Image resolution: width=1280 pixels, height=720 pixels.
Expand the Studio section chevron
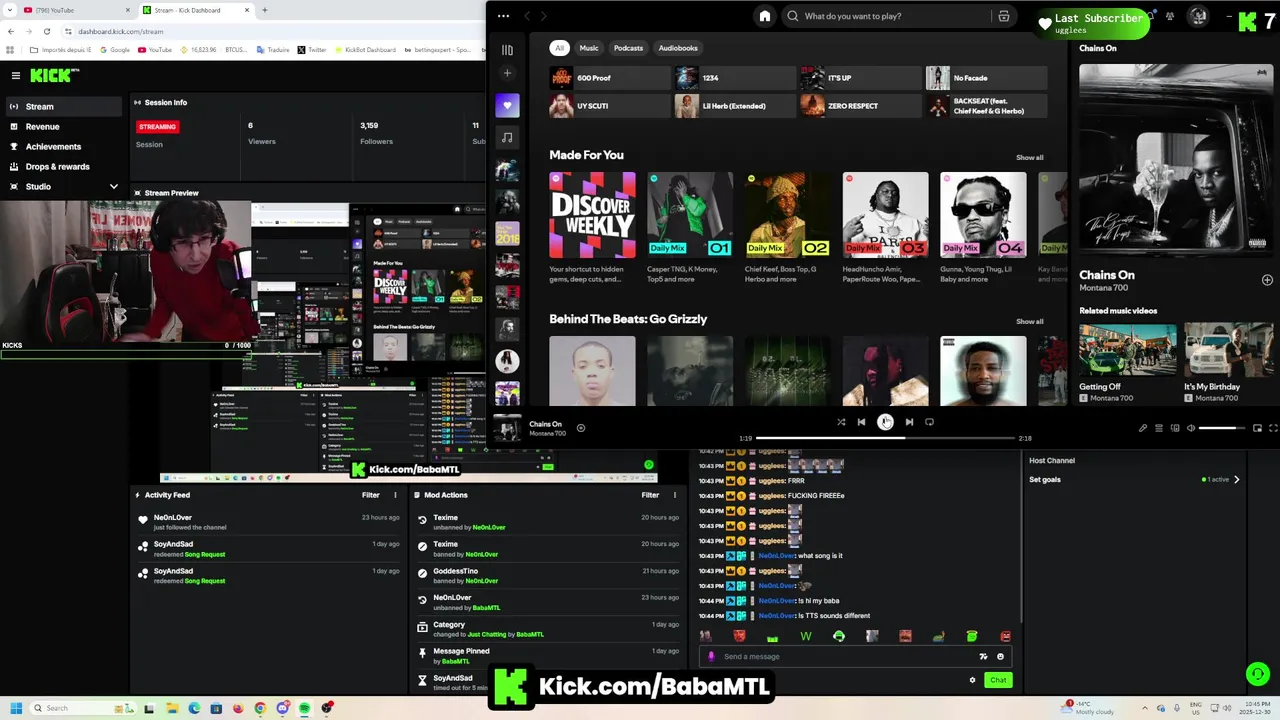click(x=113, y=186)
